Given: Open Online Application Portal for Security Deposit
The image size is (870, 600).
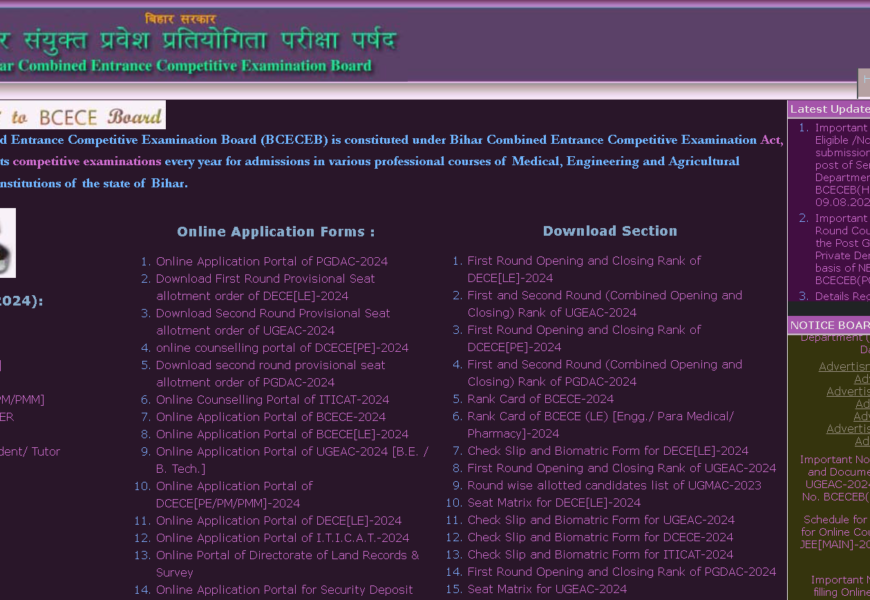Looking at the screenshot, I should click(284, 590).
